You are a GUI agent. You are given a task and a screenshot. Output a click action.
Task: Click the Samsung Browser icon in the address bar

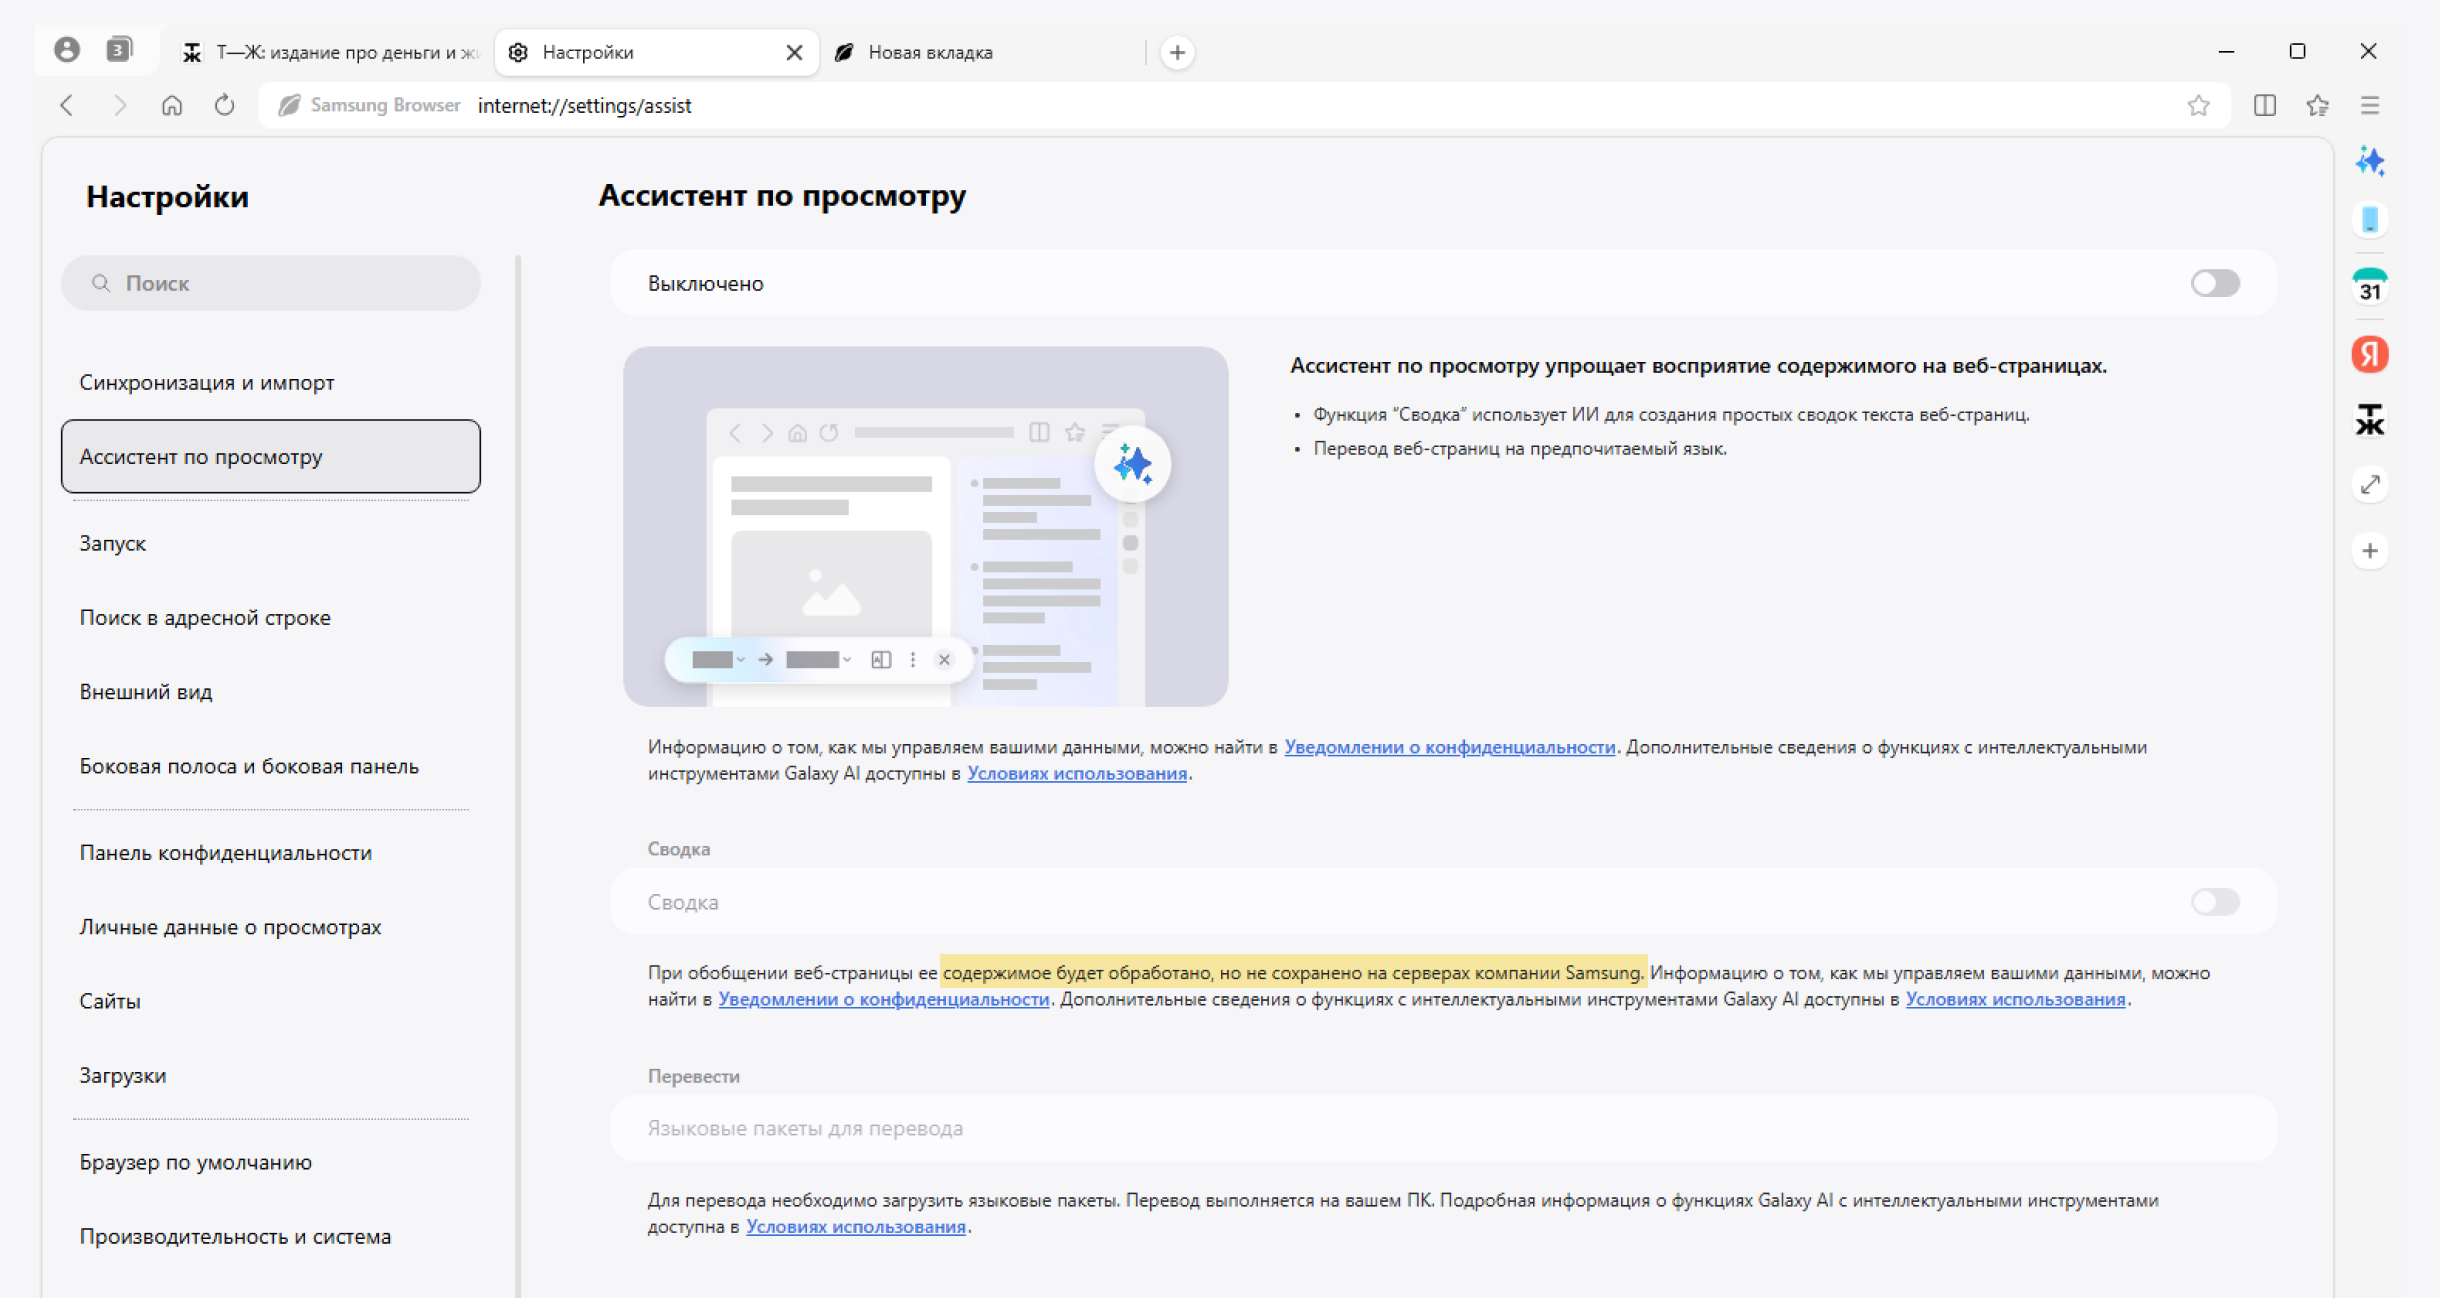click(289, 105)
